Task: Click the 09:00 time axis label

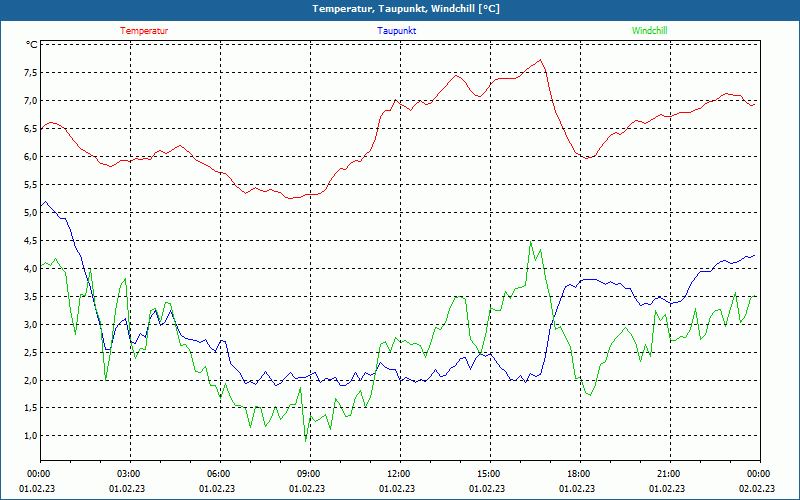Action: point(310,473)
